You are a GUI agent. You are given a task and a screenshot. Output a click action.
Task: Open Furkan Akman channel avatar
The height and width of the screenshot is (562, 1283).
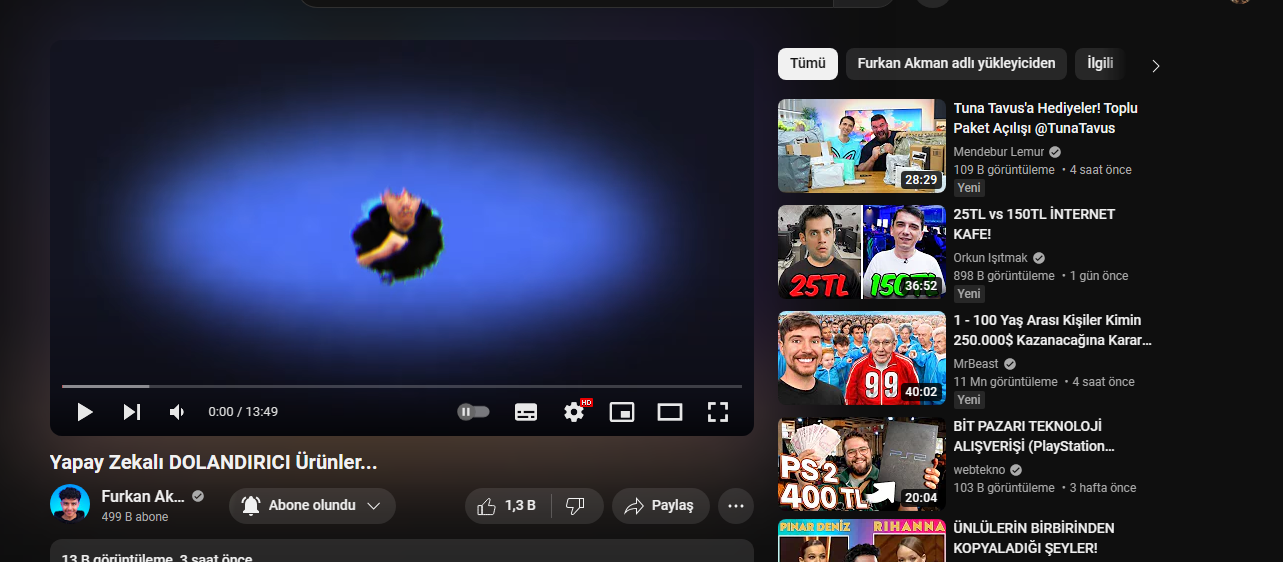click(x=70, y=504)
